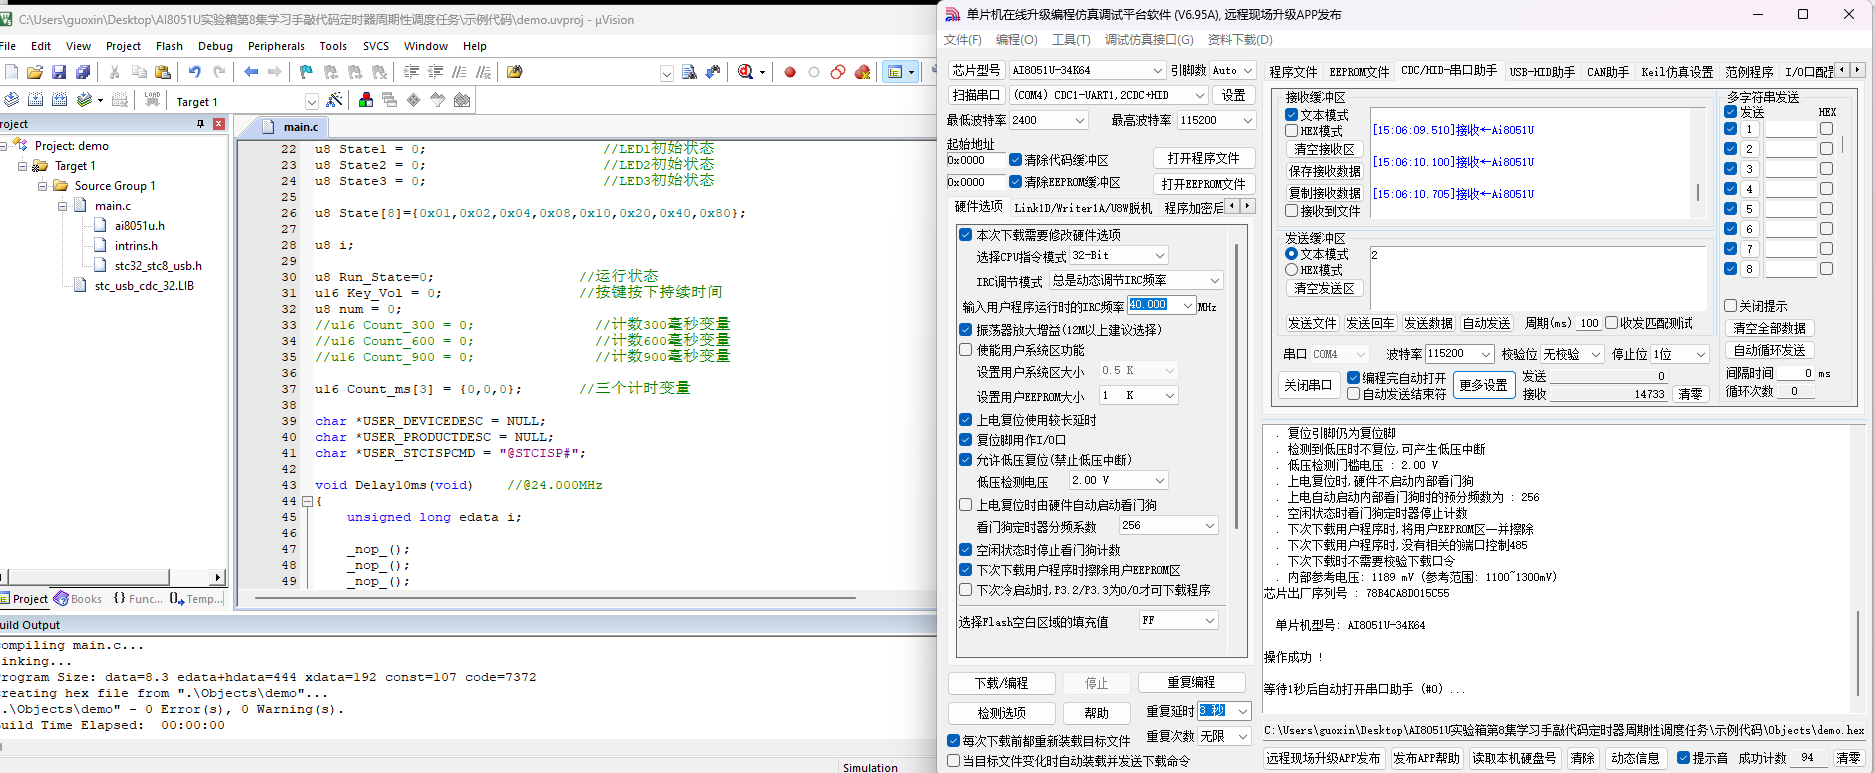Switch to the EEPROM文件 tab
Screen dimensions: 1875x773
pos(1359,72)
